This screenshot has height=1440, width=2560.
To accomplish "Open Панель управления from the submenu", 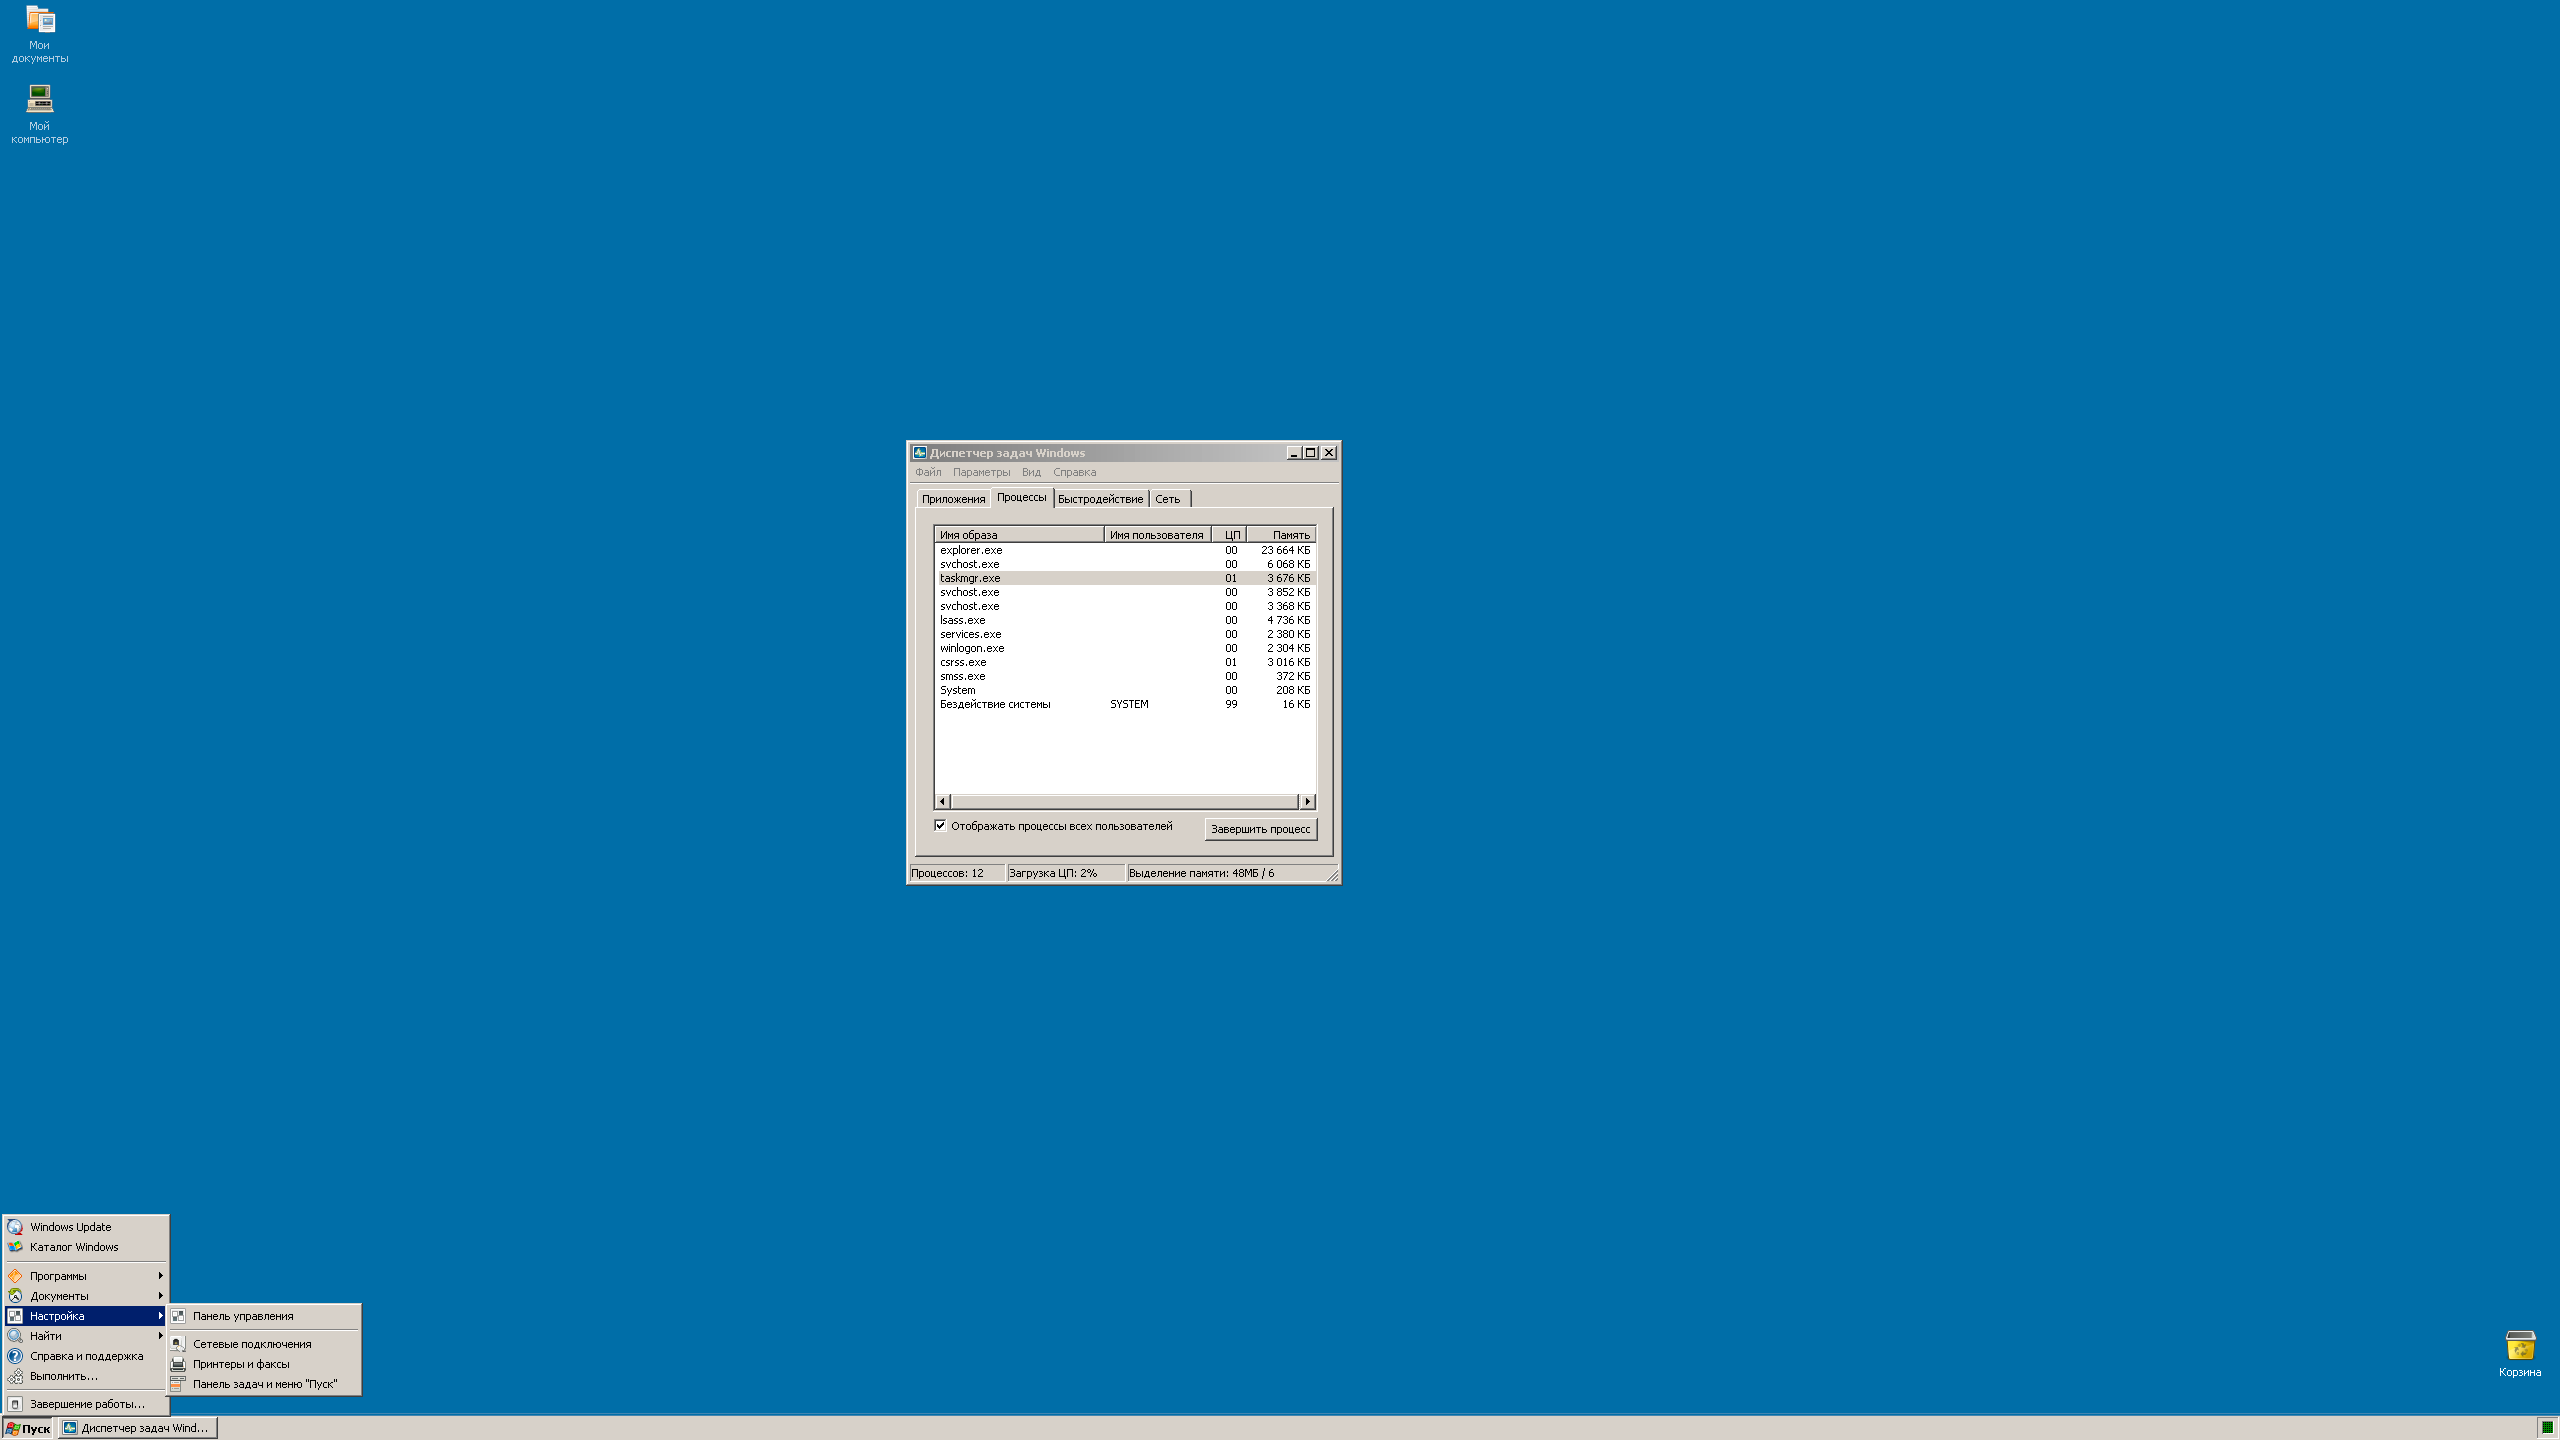I will point(243,1316).
